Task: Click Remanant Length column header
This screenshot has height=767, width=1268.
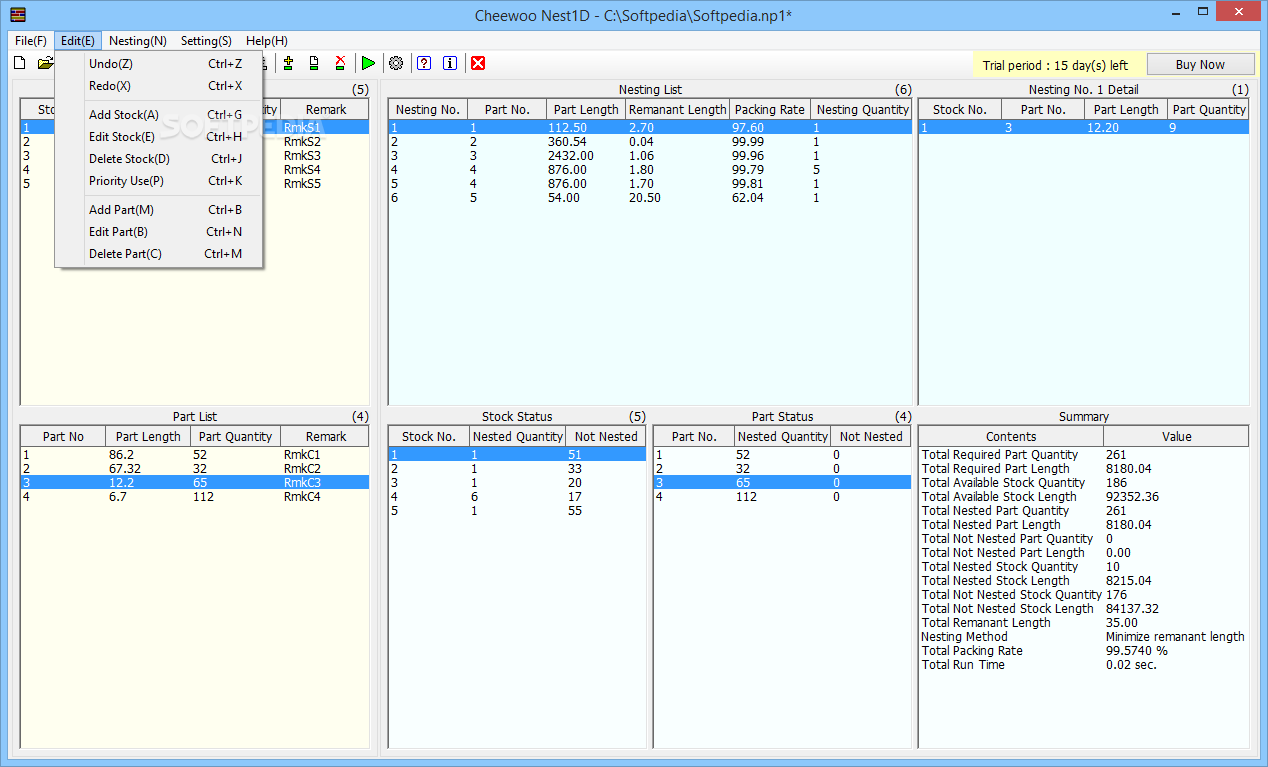Action: [x=678, y=110]
